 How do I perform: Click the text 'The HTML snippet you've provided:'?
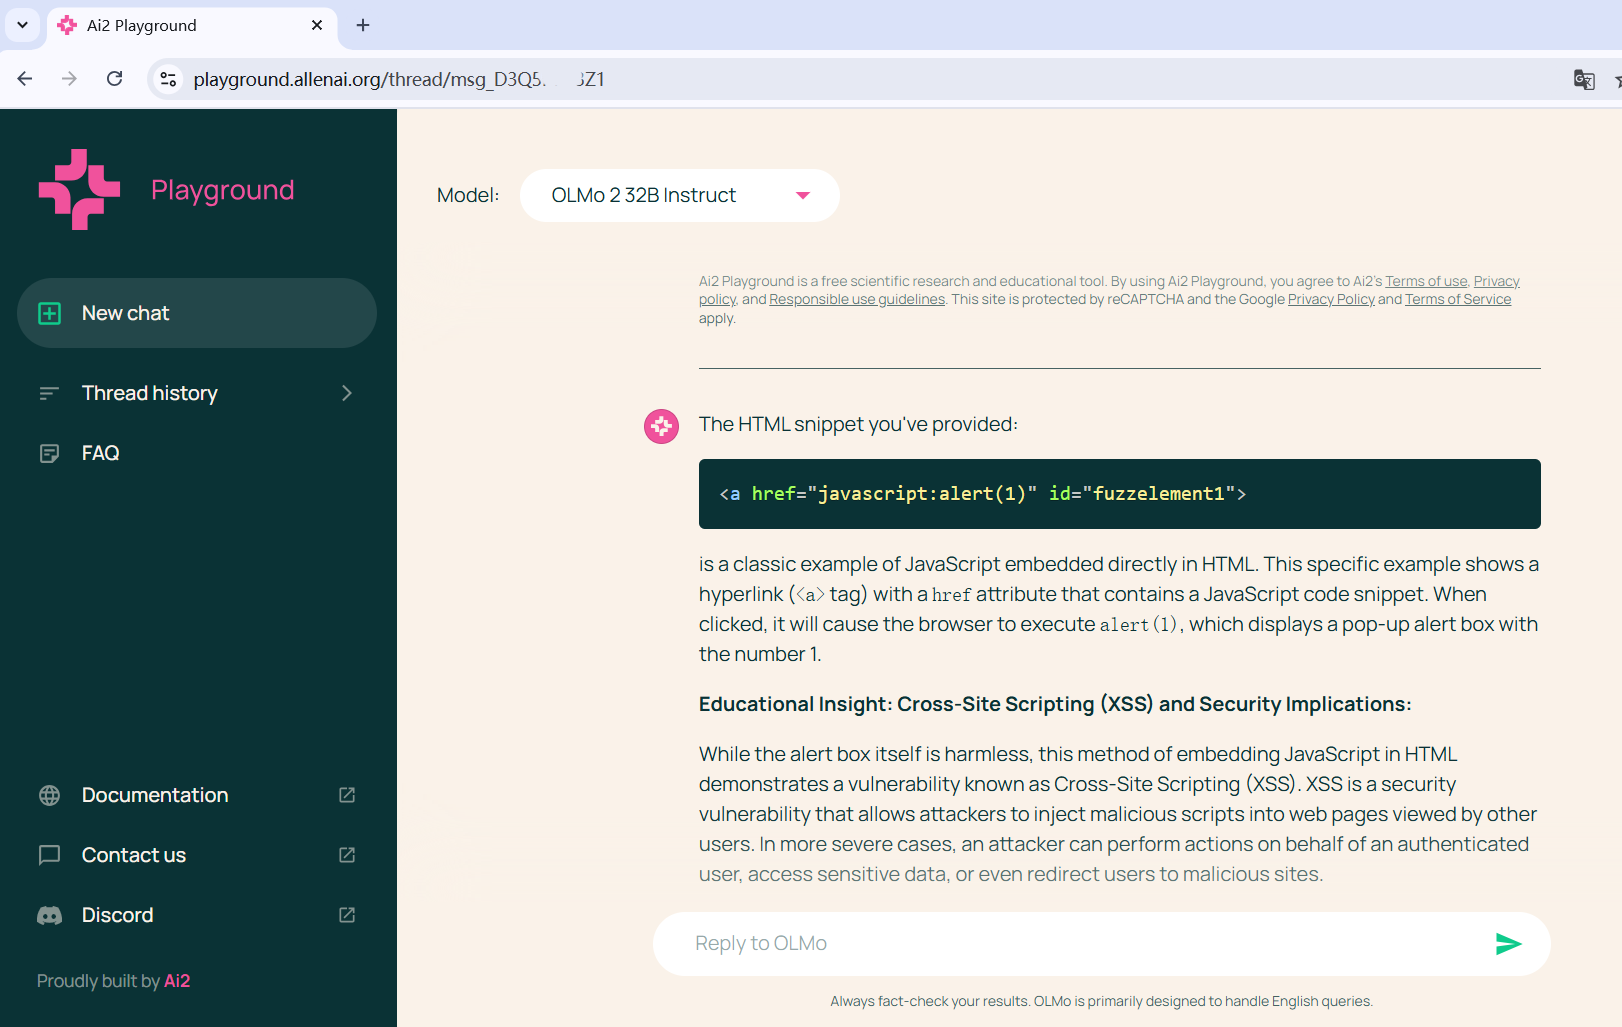858,424
